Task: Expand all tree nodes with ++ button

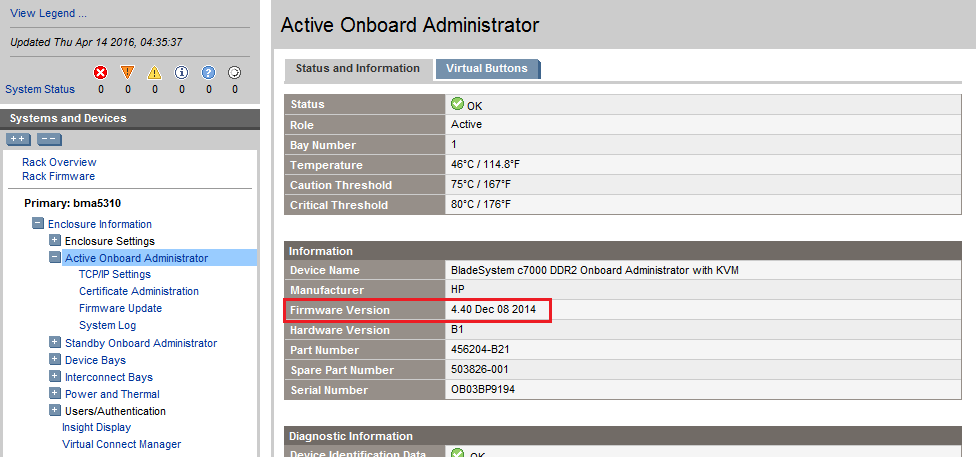Action: 18,139
